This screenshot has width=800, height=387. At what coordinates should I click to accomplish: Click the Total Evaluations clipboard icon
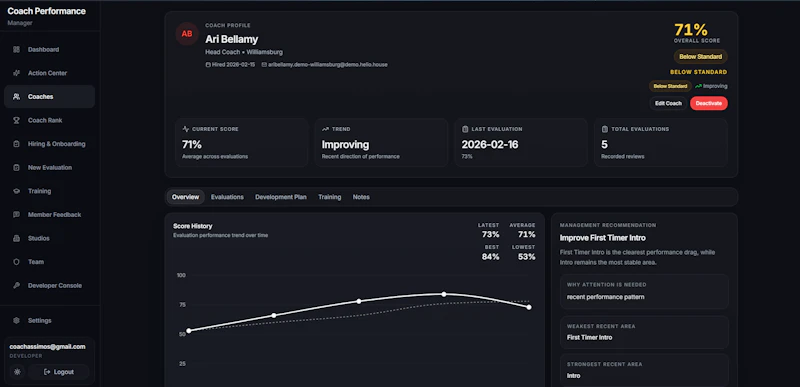pyautogui.click(x=605, y=129)
